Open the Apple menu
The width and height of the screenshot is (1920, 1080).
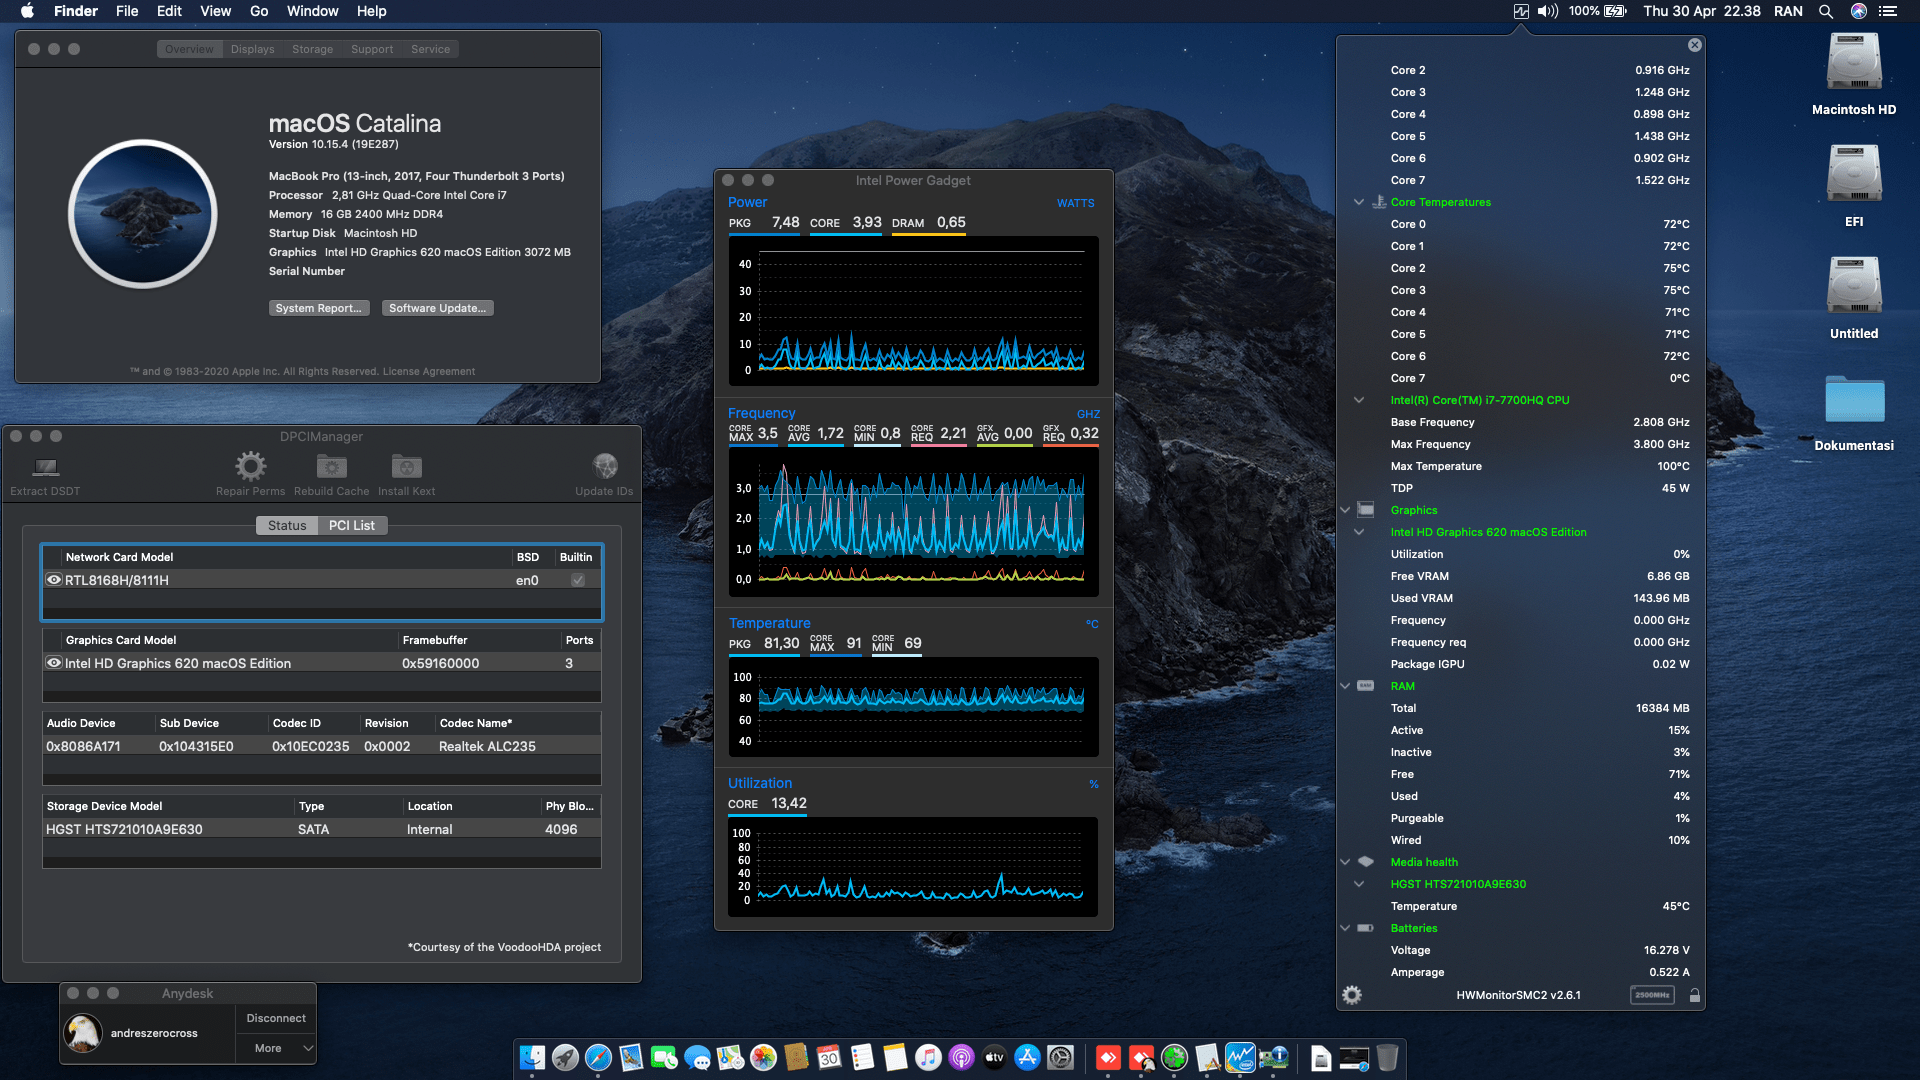click(x=27, y=11)
